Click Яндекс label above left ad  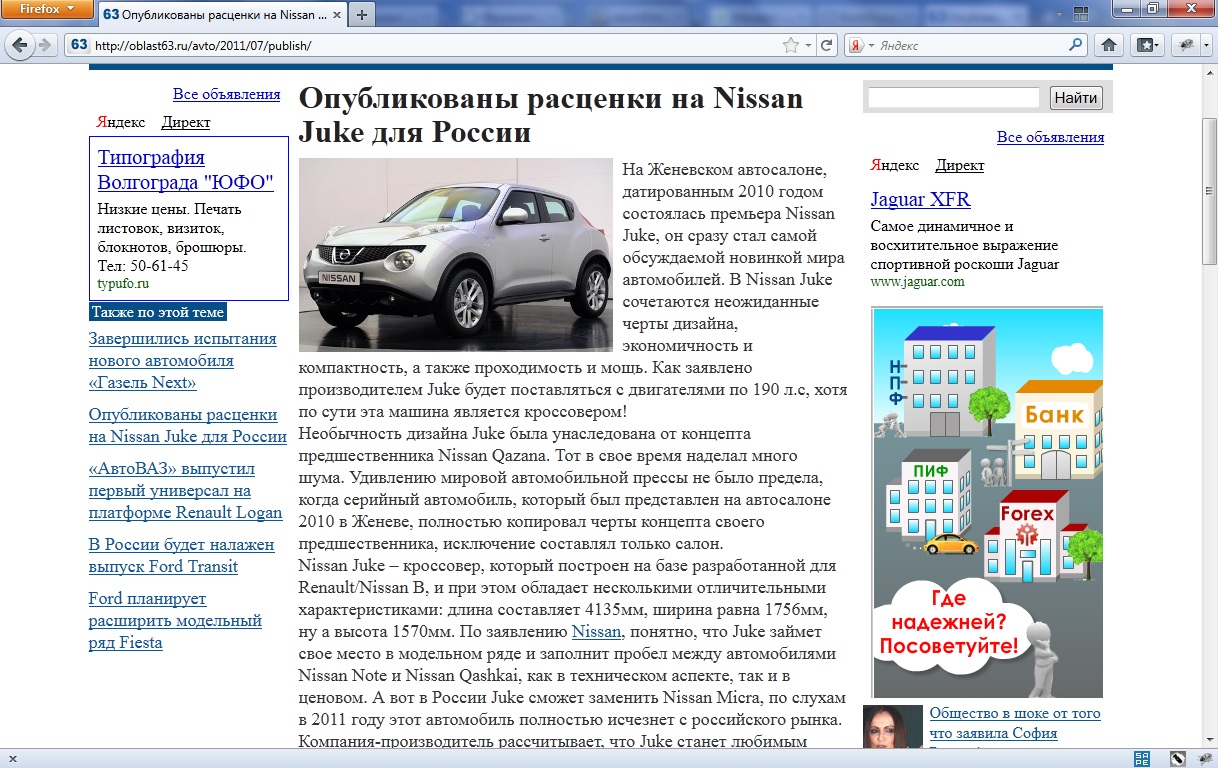click(121, 122)
